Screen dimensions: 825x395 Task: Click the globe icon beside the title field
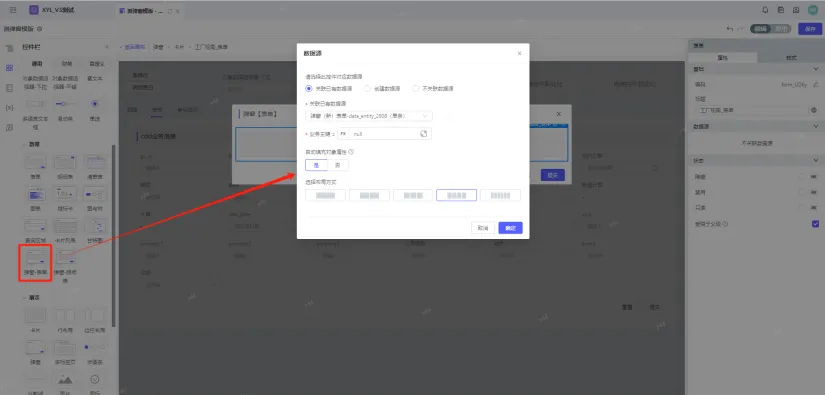click(x=814, y=110)
